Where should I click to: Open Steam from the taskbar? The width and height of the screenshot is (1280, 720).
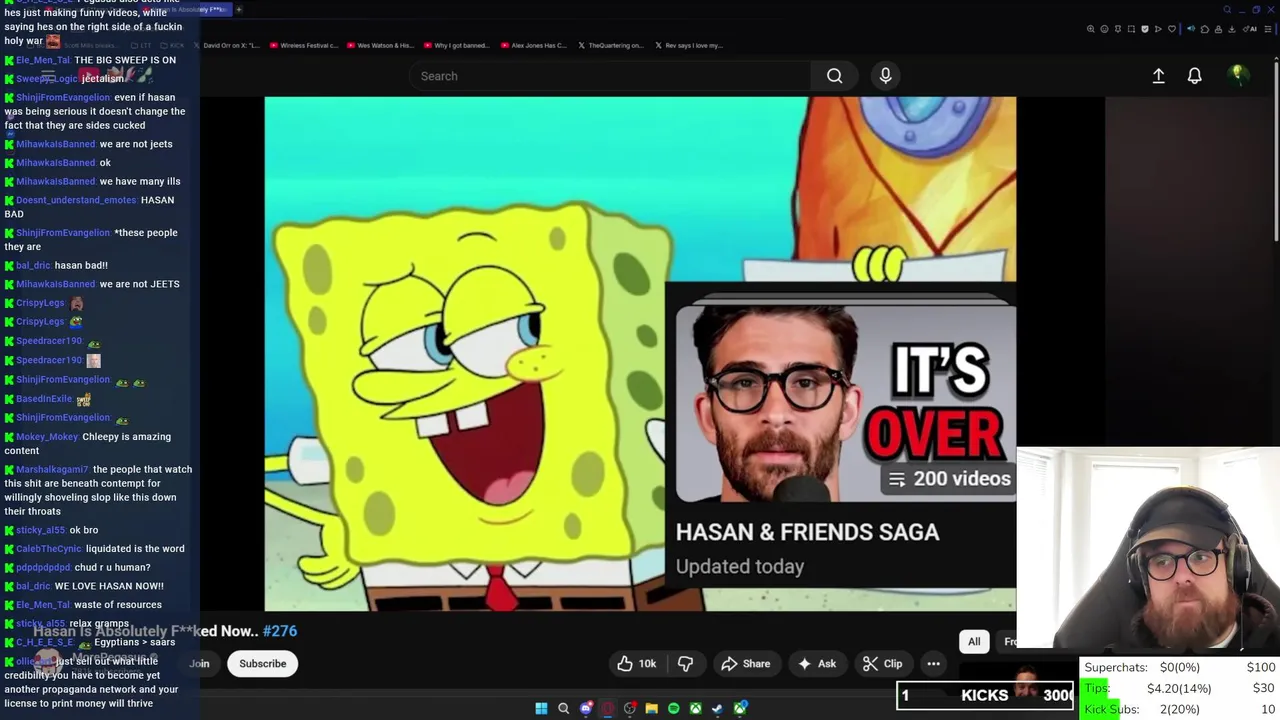coord(717,708)
